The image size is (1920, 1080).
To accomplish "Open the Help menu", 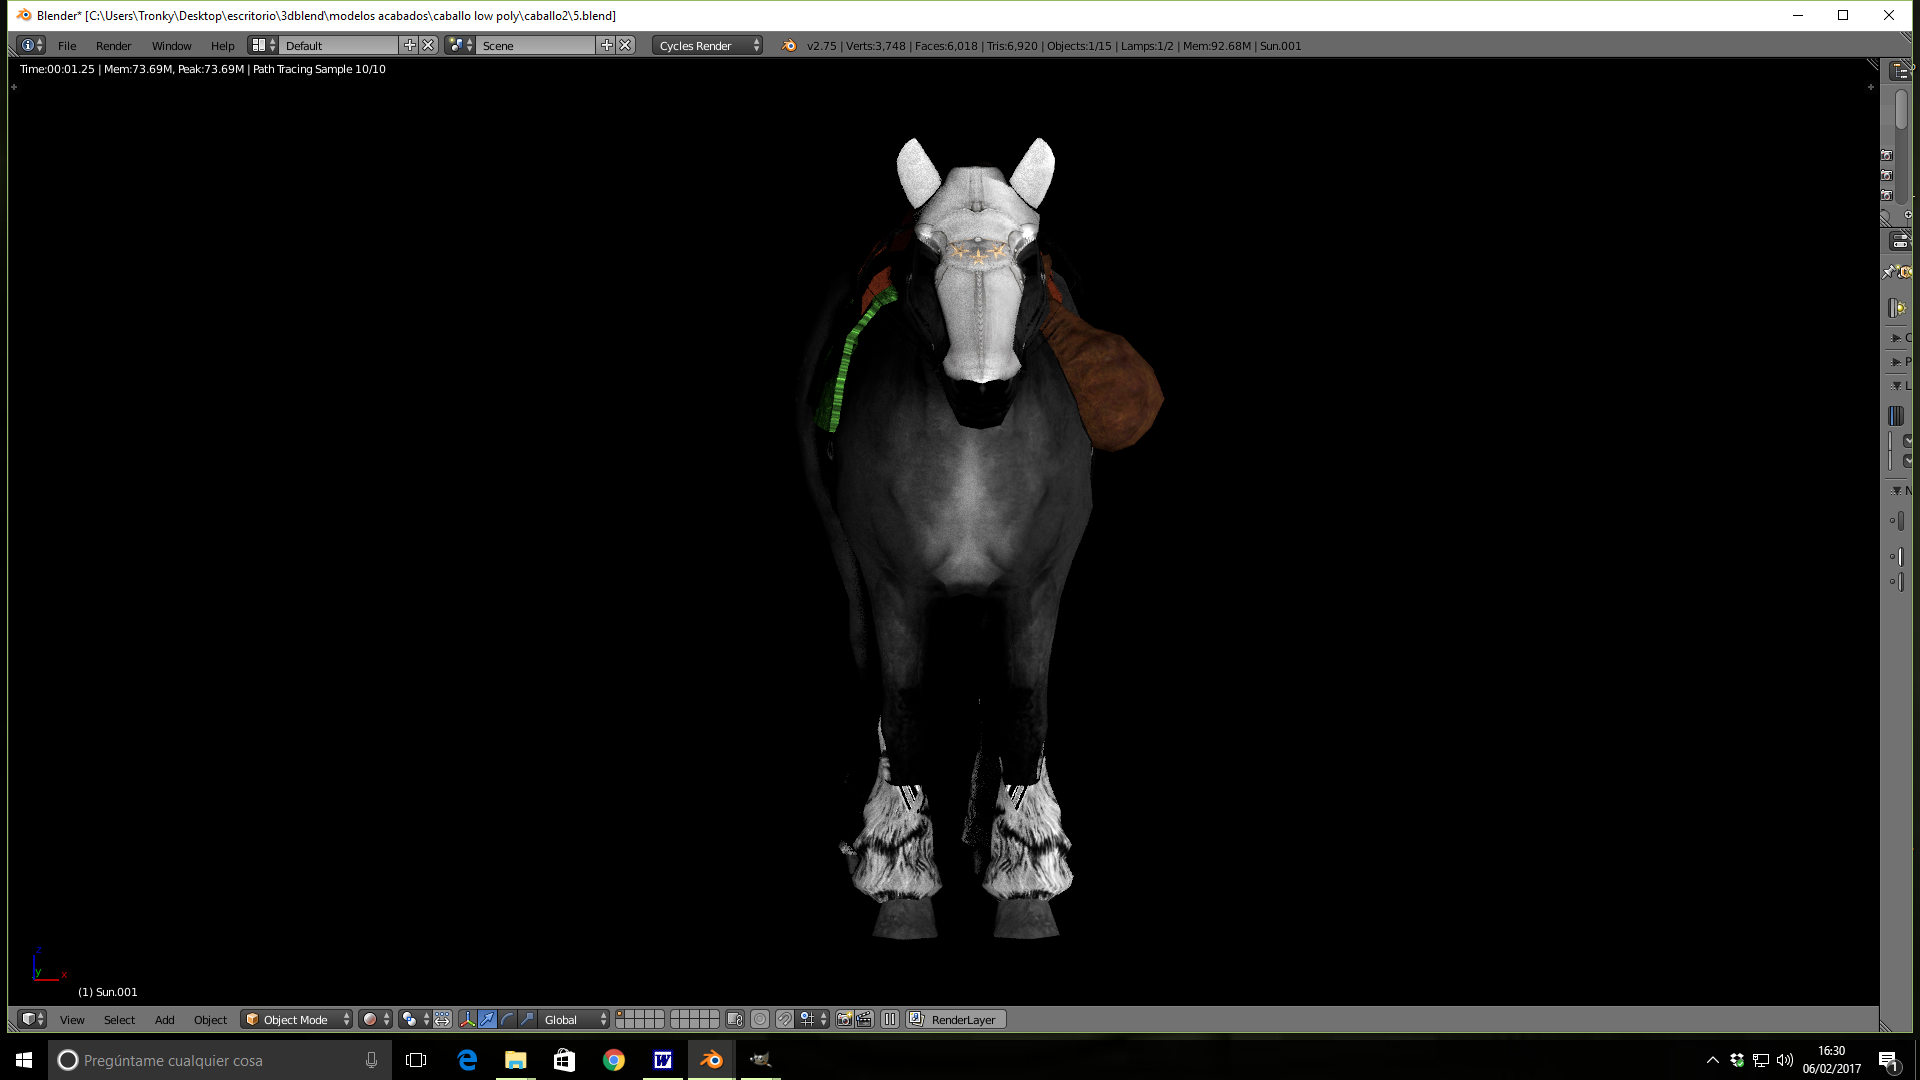I will click(x=223, y=46).
